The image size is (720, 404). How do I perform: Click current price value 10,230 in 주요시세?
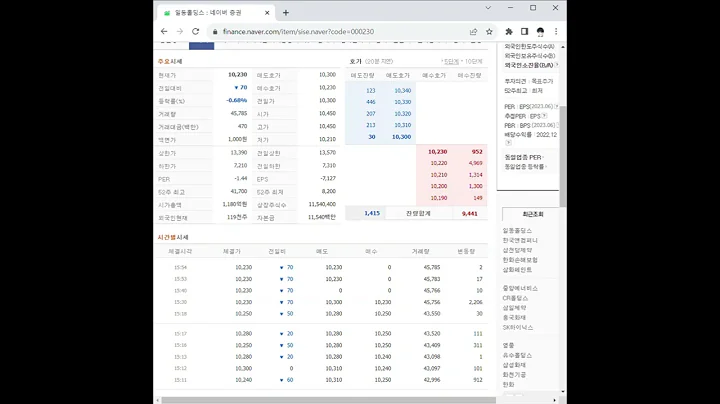[x=237, y=74]
